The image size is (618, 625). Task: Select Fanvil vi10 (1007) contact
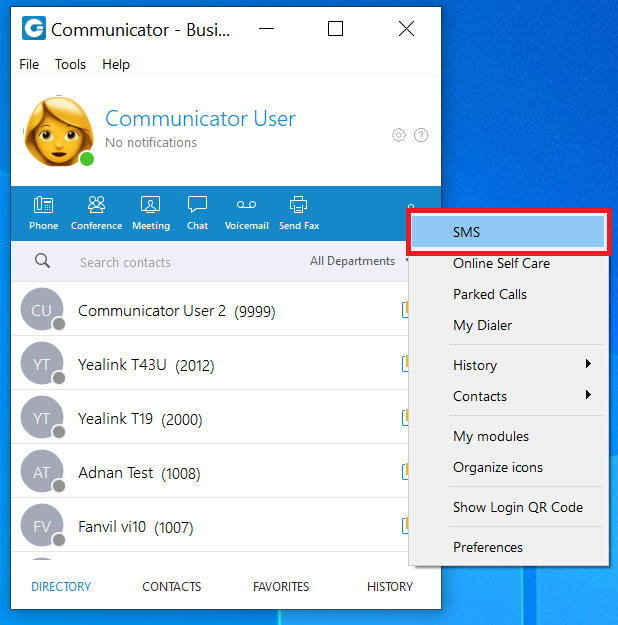pyautogui.click(x=210, y=525)
